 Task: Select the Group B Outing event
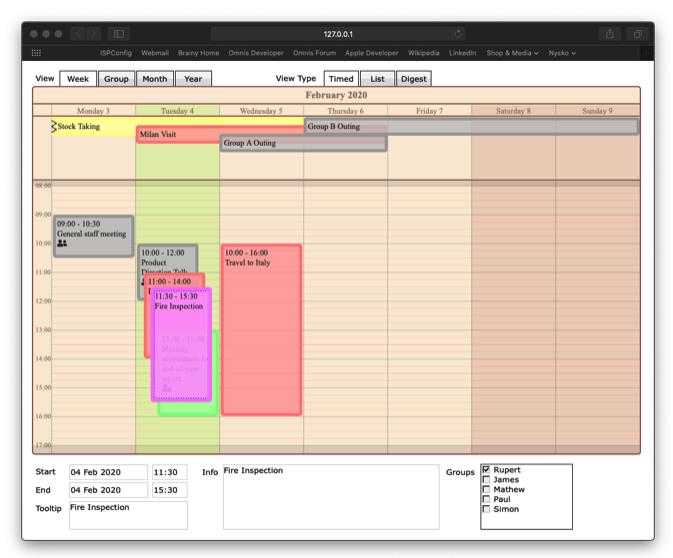click(471, 126)
